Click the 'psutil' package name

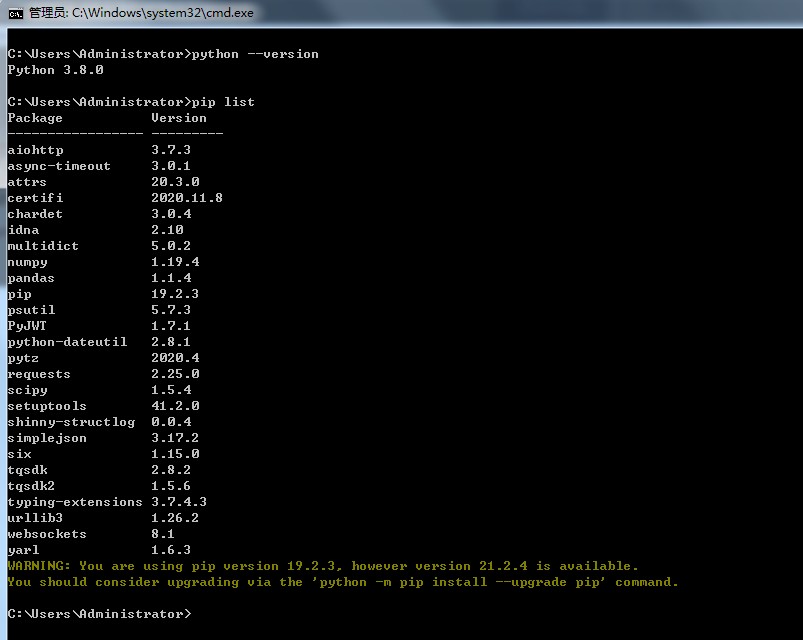[31, 310]
